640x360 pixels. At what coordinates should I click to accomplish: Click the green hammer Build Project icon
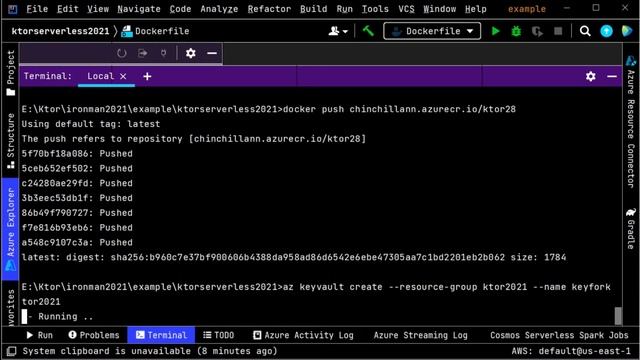(368, 31)
